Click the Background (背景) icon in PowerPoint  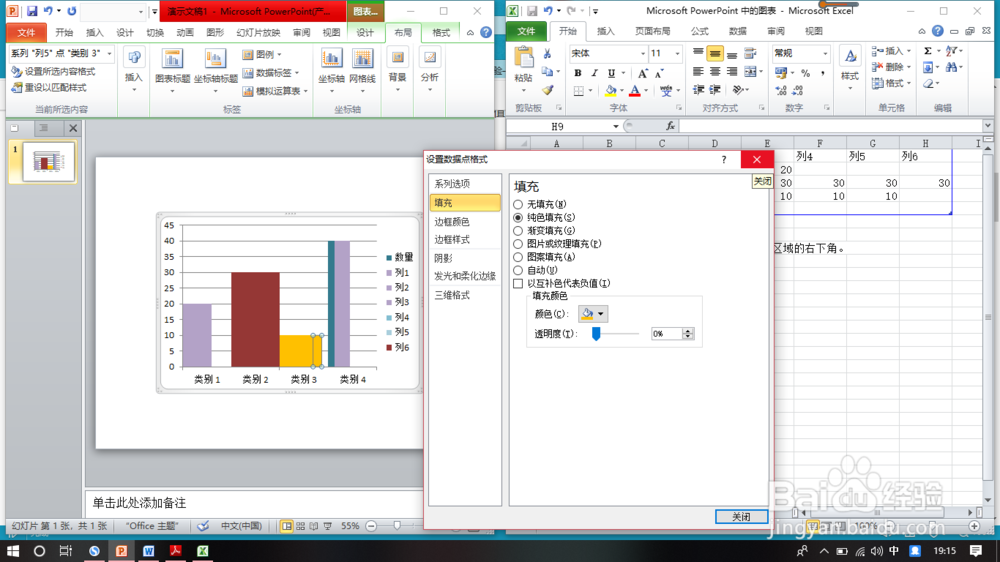click(x=397, y=59)
